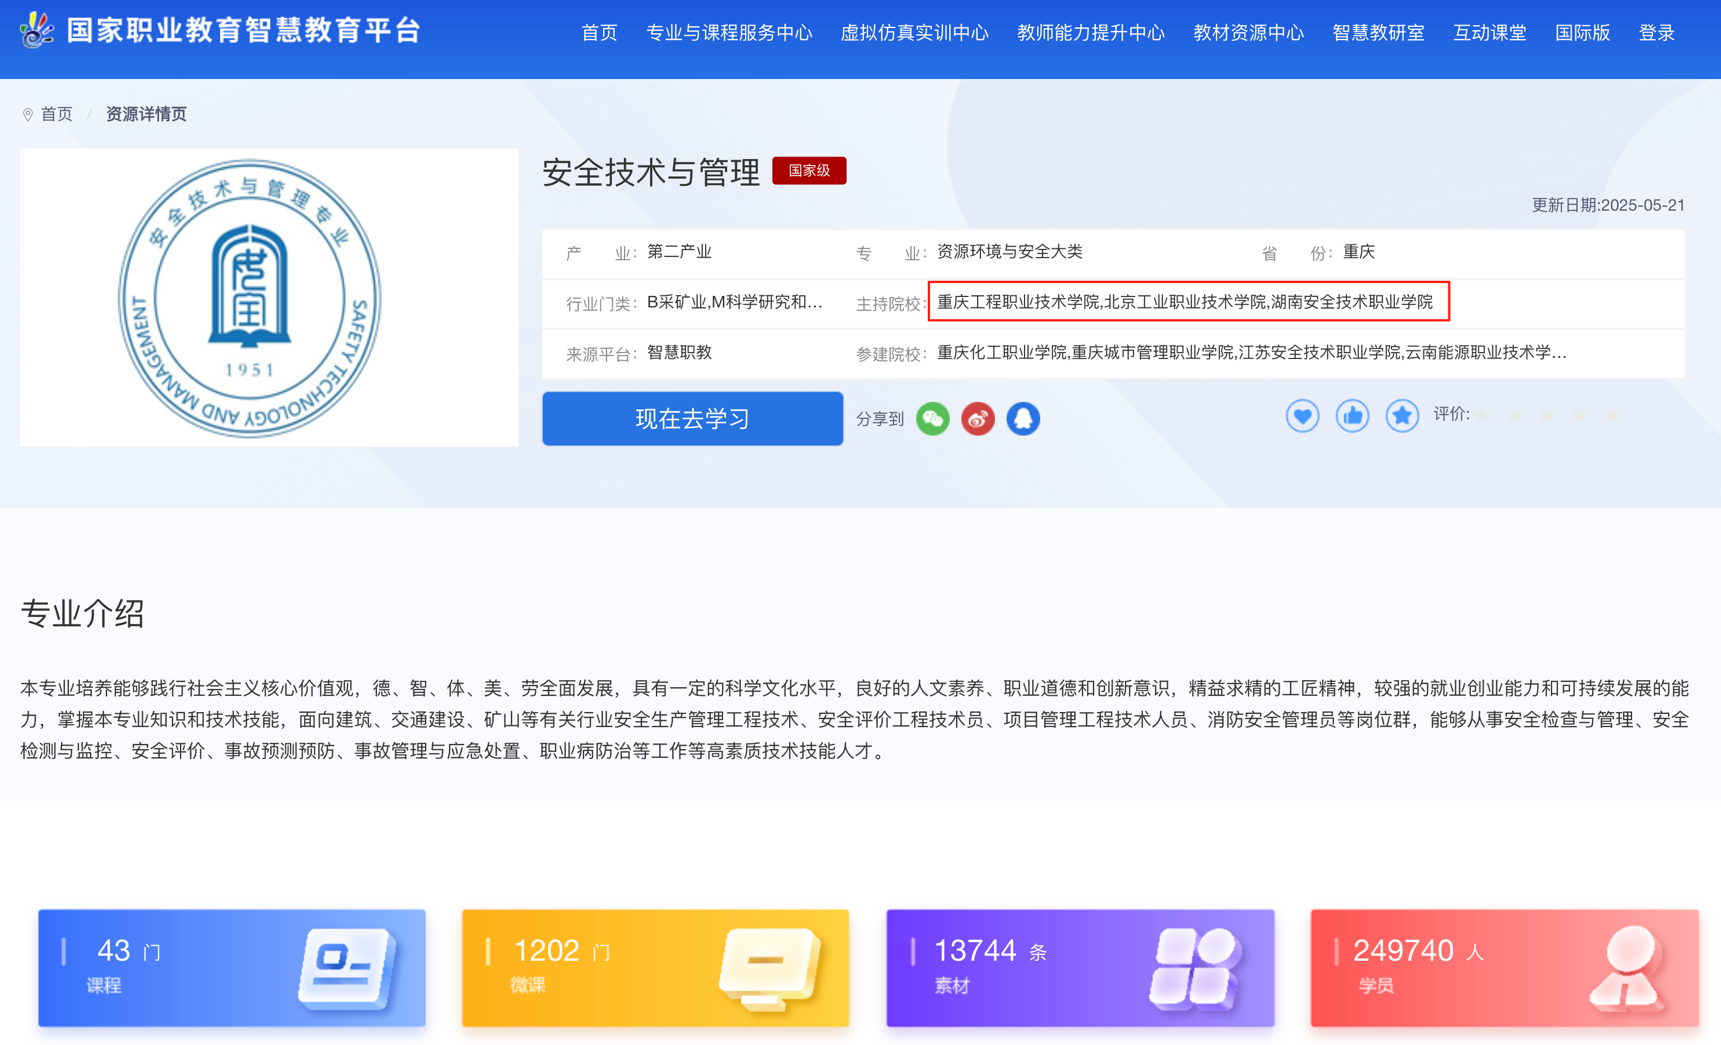Open 首页 in top navigation

(x=599, y=33)
